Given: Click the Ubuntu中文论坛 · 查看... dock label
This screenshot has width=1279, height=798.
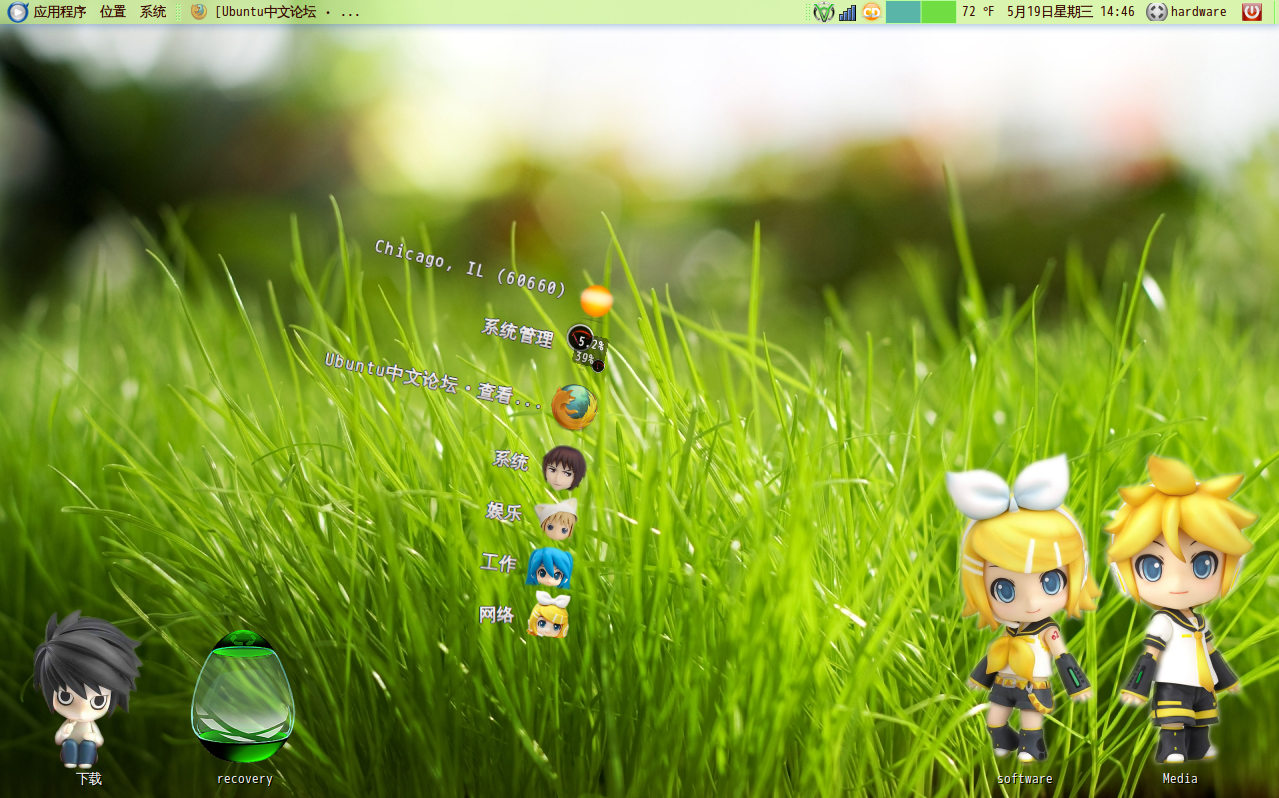Looking at the screenshot, I should [434, 381].
